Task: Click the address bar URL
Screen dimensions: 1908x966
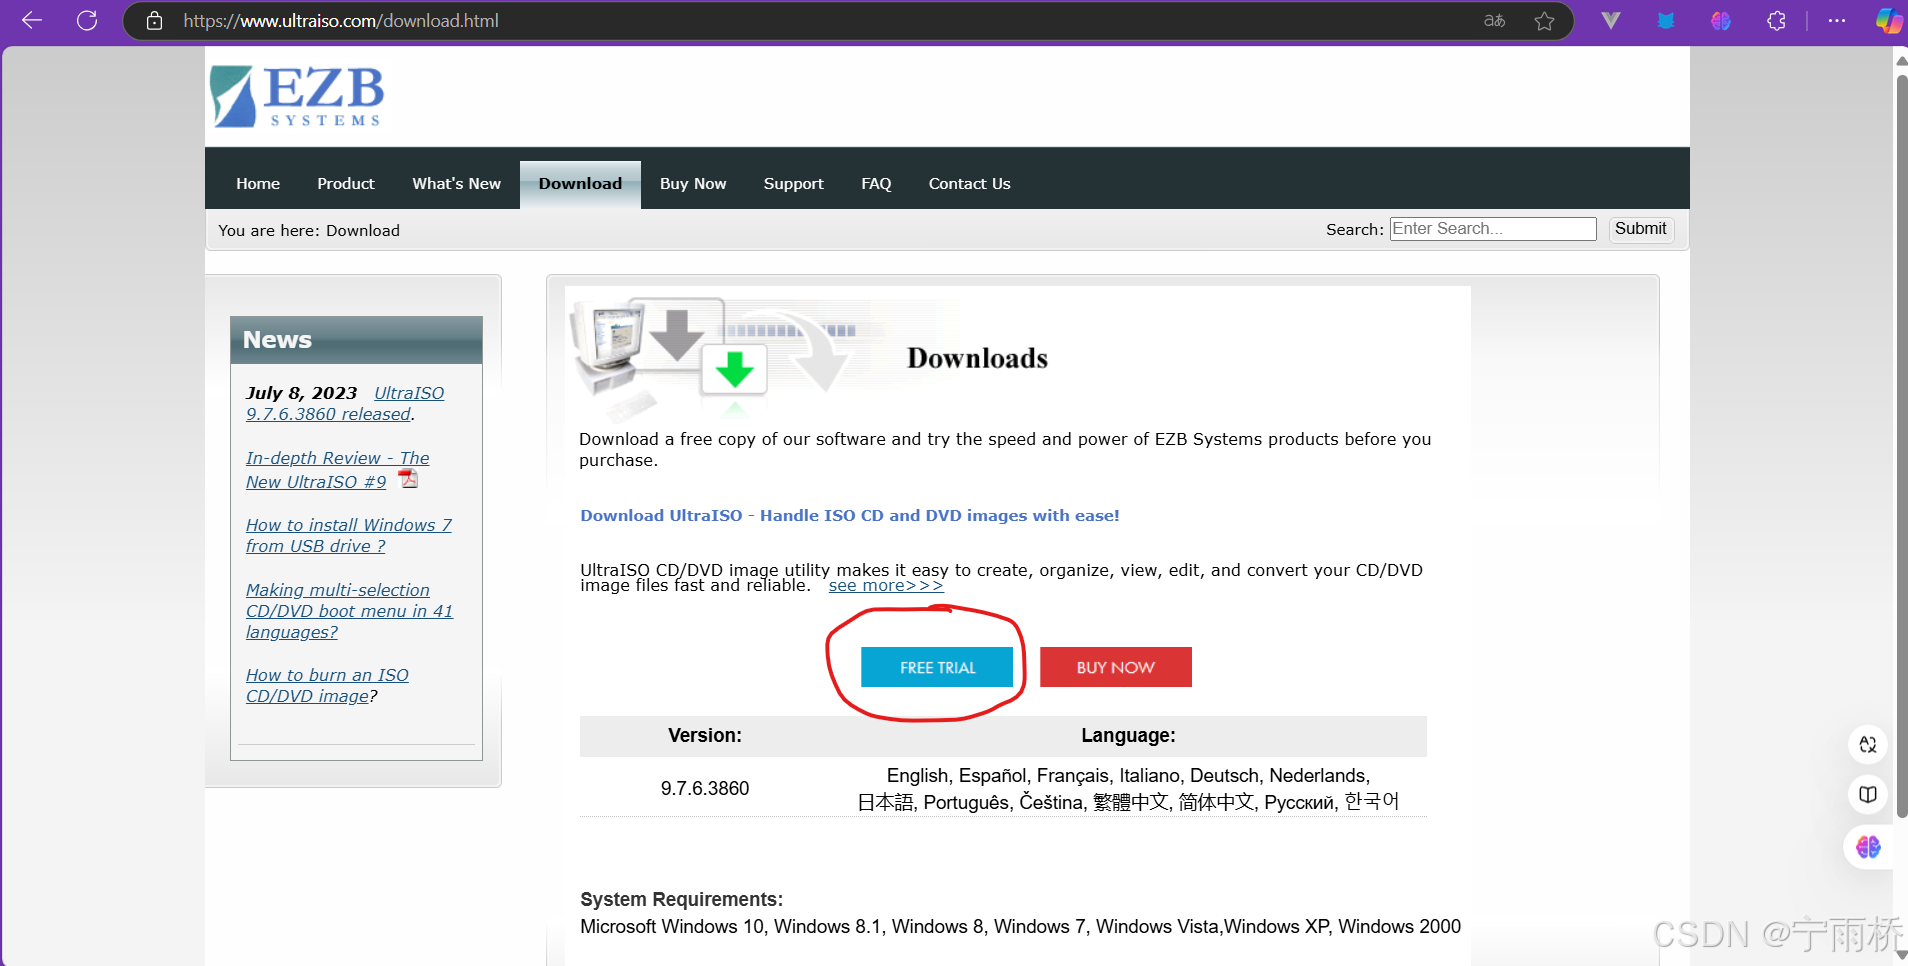Action: click(341, 20)
